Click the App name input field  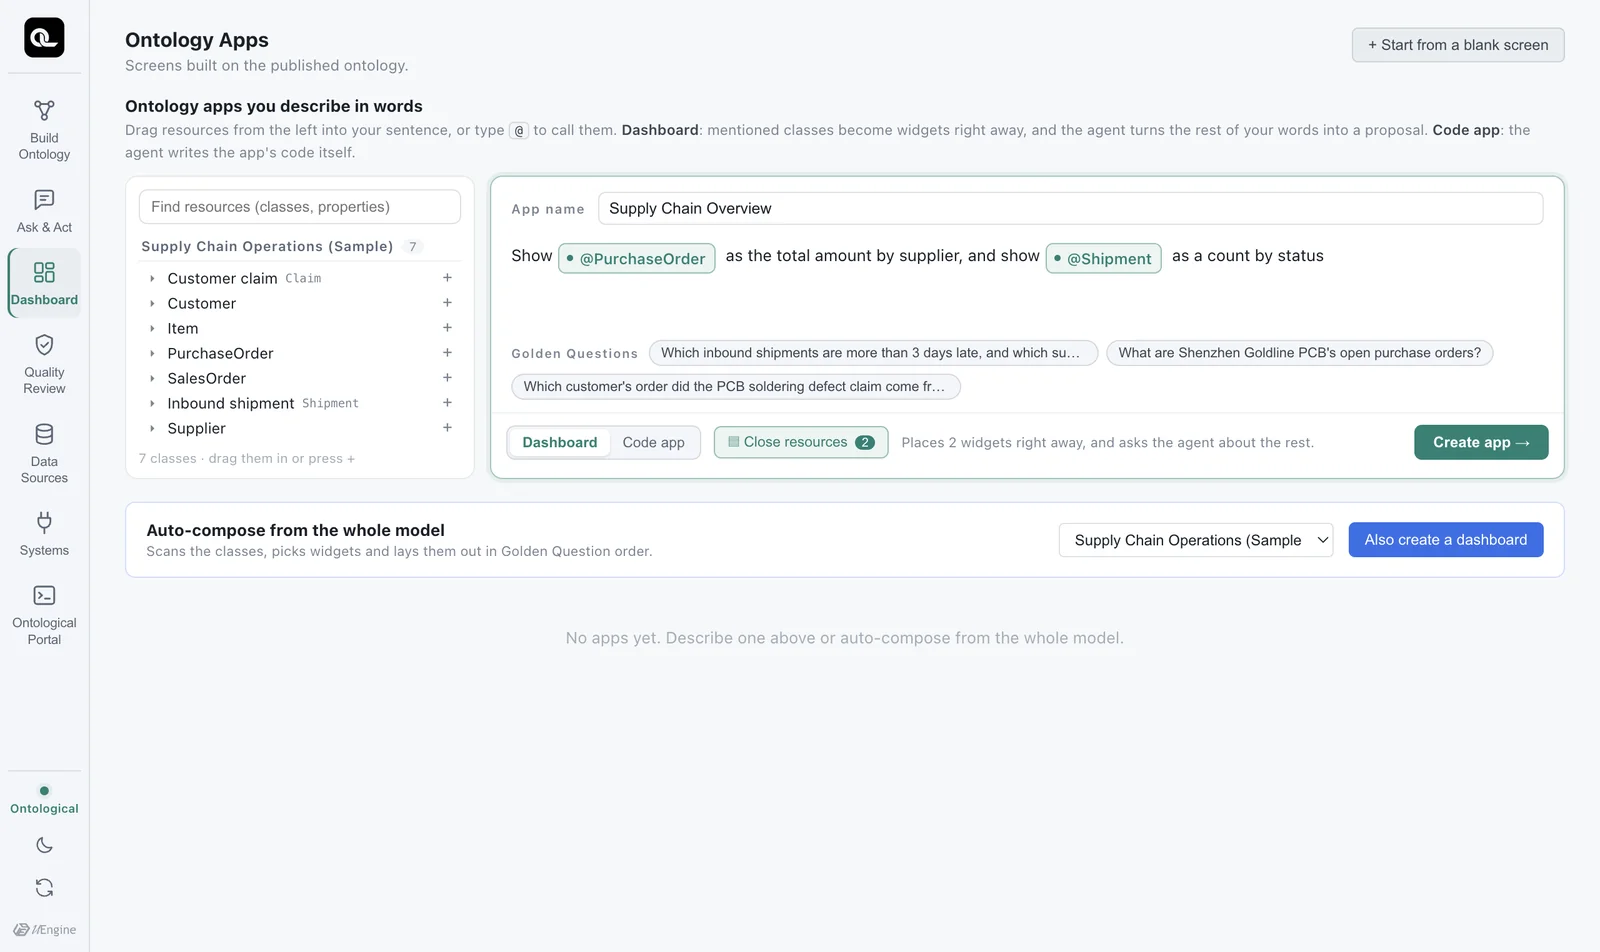coord(1070,208)
